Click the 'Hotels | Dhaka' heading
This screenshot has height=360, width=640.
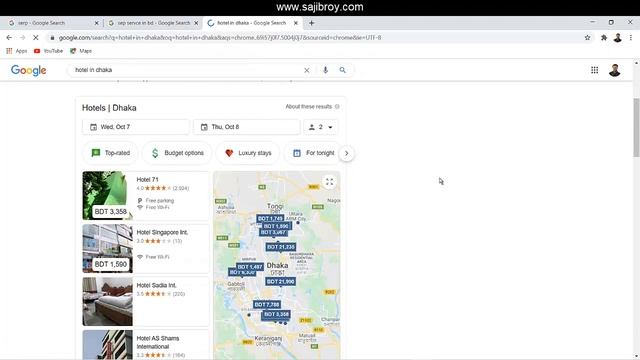coord(109,108)
